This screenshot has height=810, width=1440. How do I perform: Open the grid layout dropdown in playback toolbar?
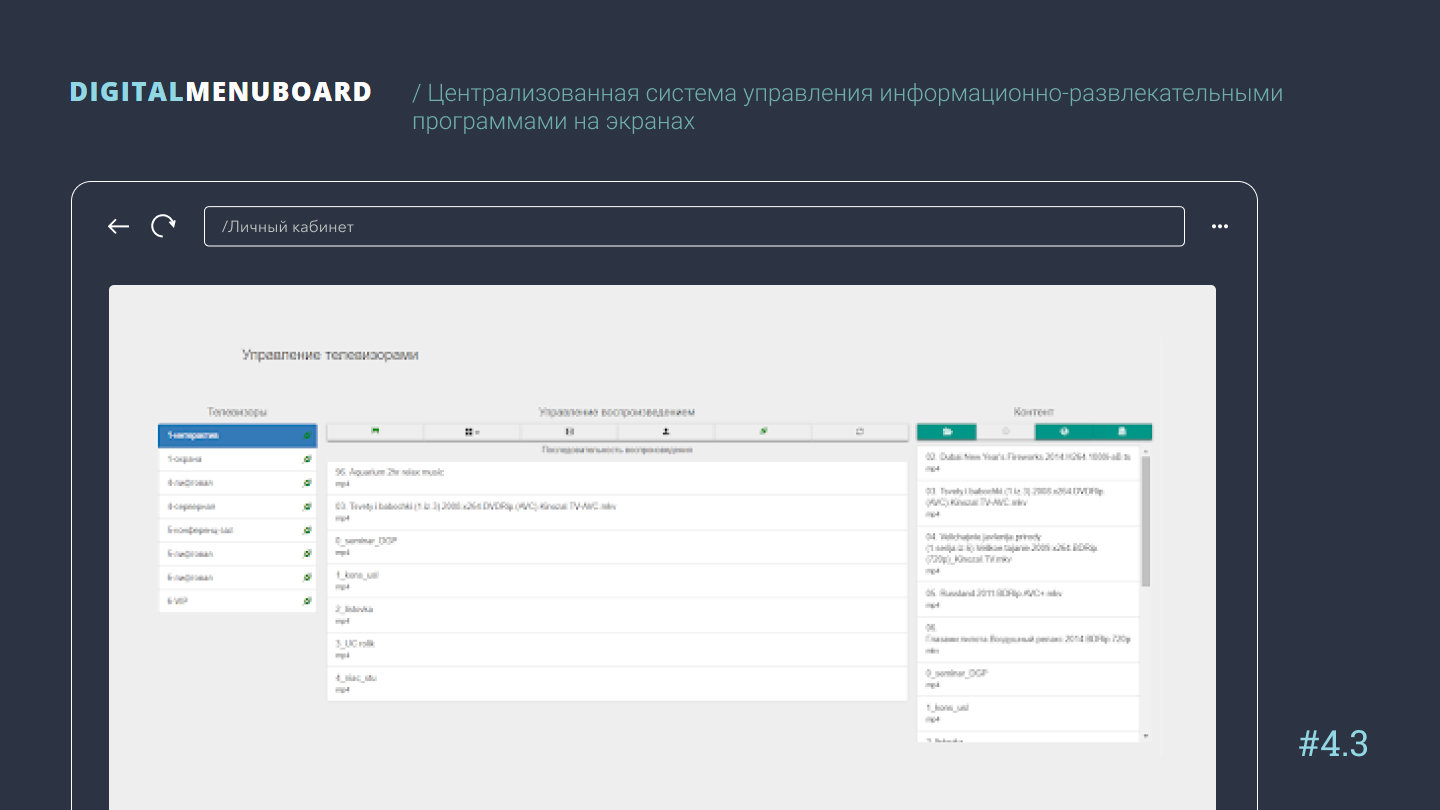[472, 432]
